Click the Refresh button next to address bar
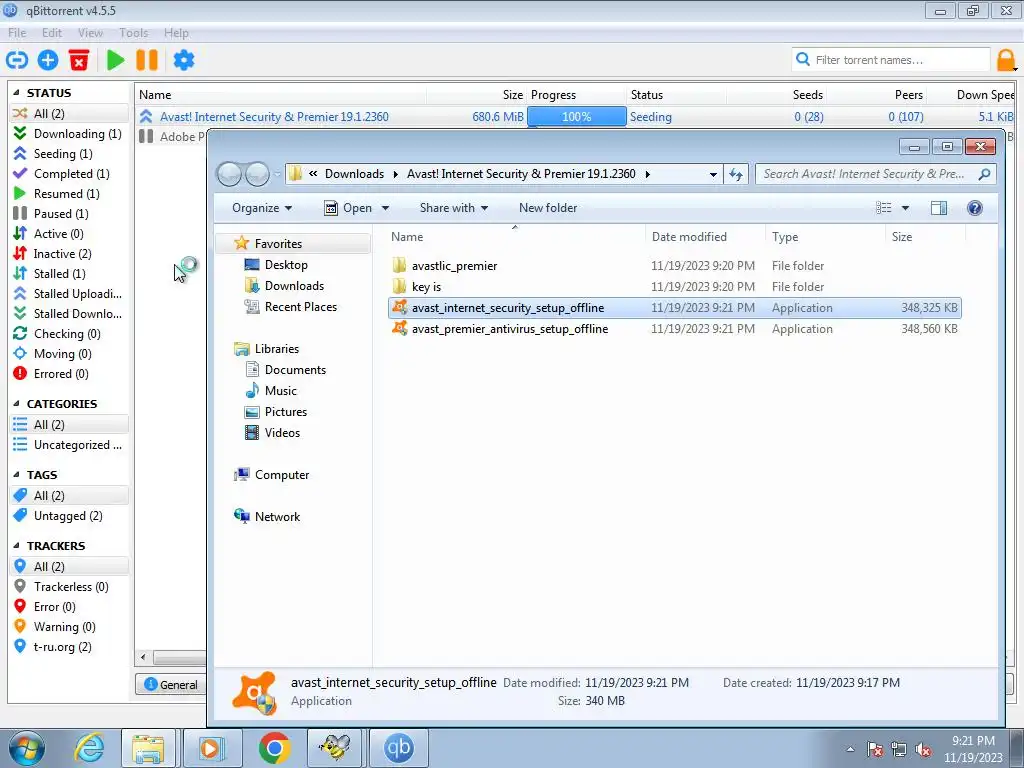Viewport: 1024px width, 768px height. (736, 174)
